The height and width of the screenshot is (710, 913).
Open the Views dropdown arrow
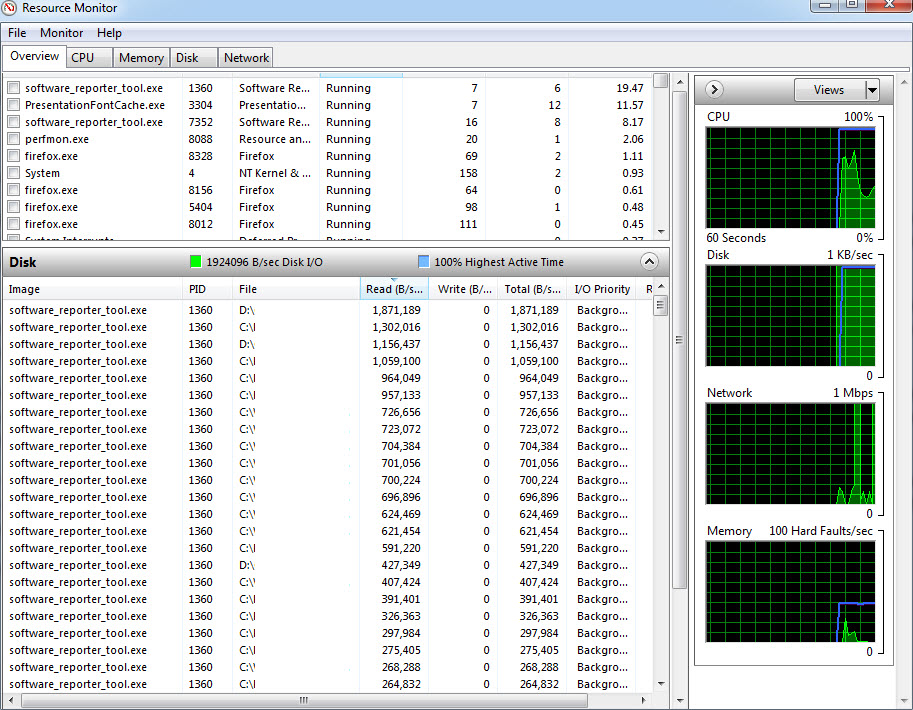(872, 90)
